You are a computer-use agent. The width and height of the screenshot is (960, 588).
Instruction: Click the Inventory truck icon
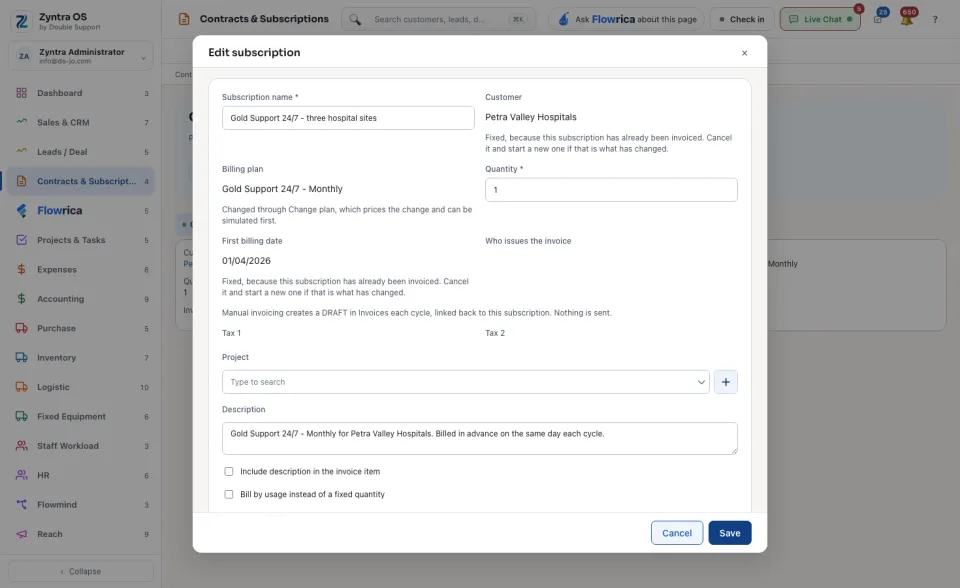21,358
